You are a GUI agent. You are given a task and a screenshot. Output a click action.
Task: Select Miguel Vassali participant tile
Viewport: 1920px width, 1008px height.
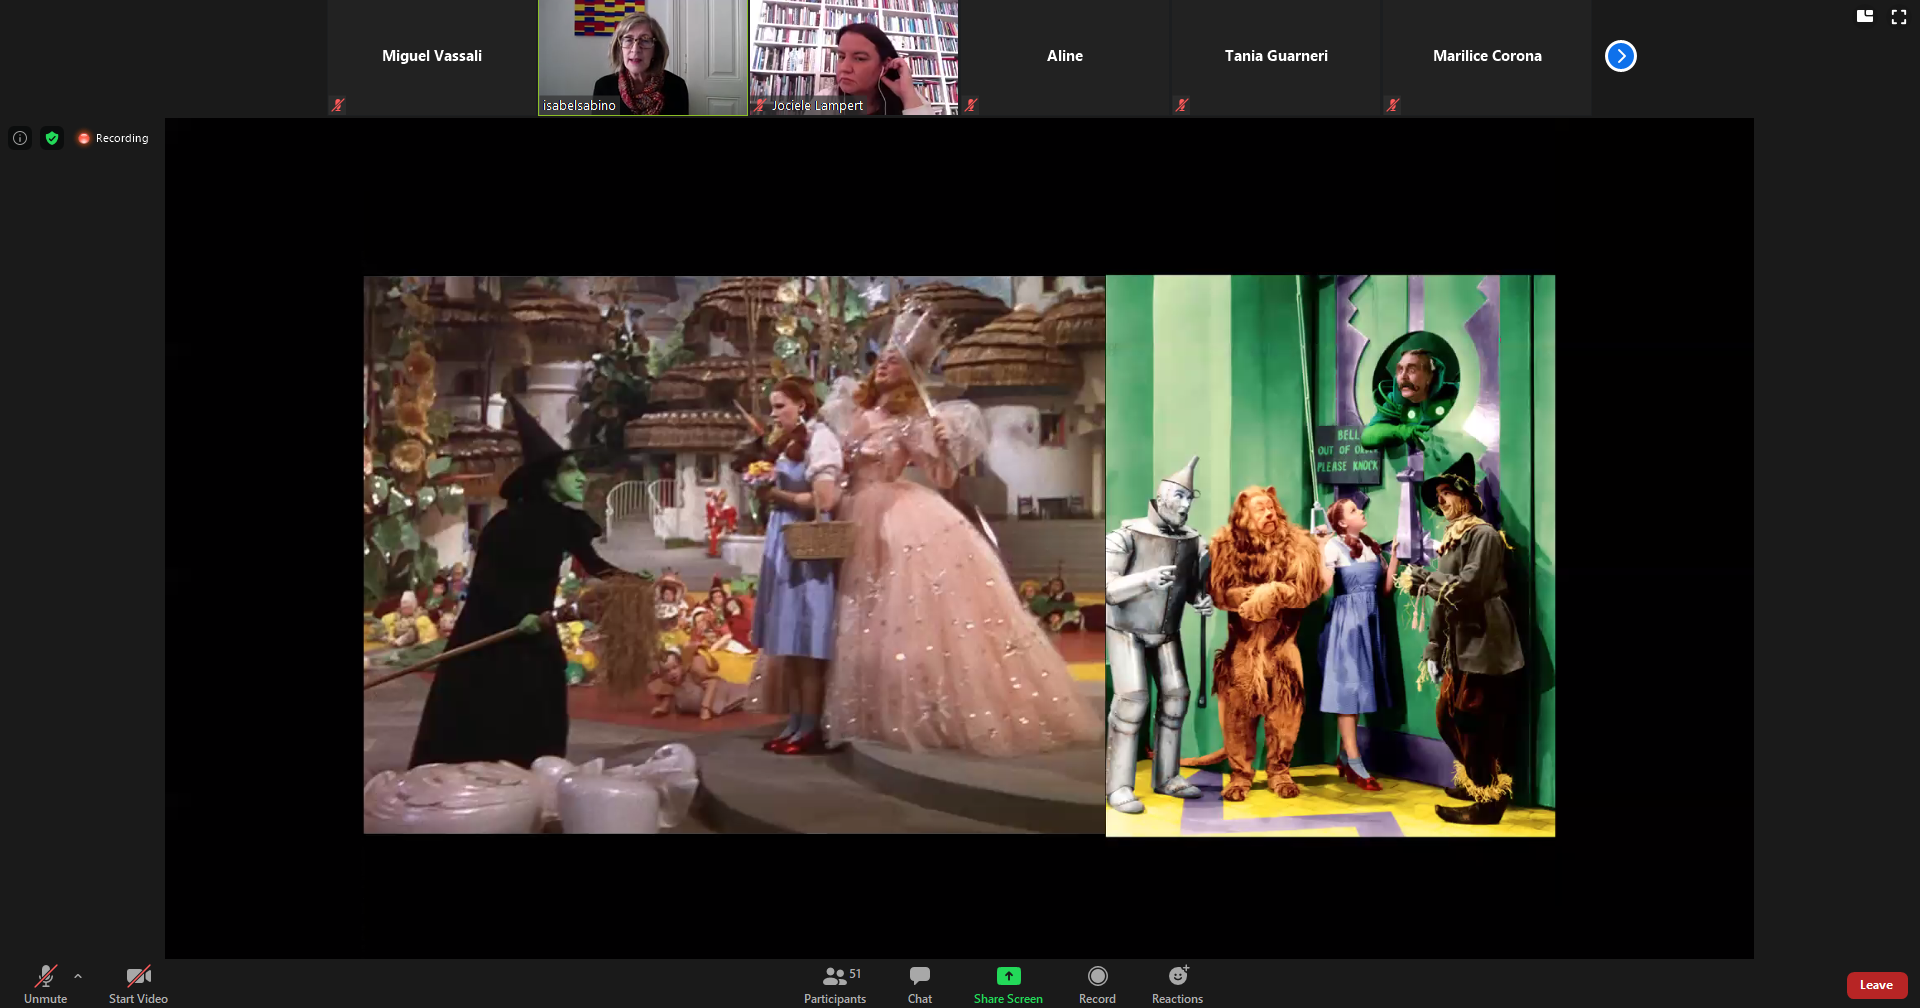(432, 57)
